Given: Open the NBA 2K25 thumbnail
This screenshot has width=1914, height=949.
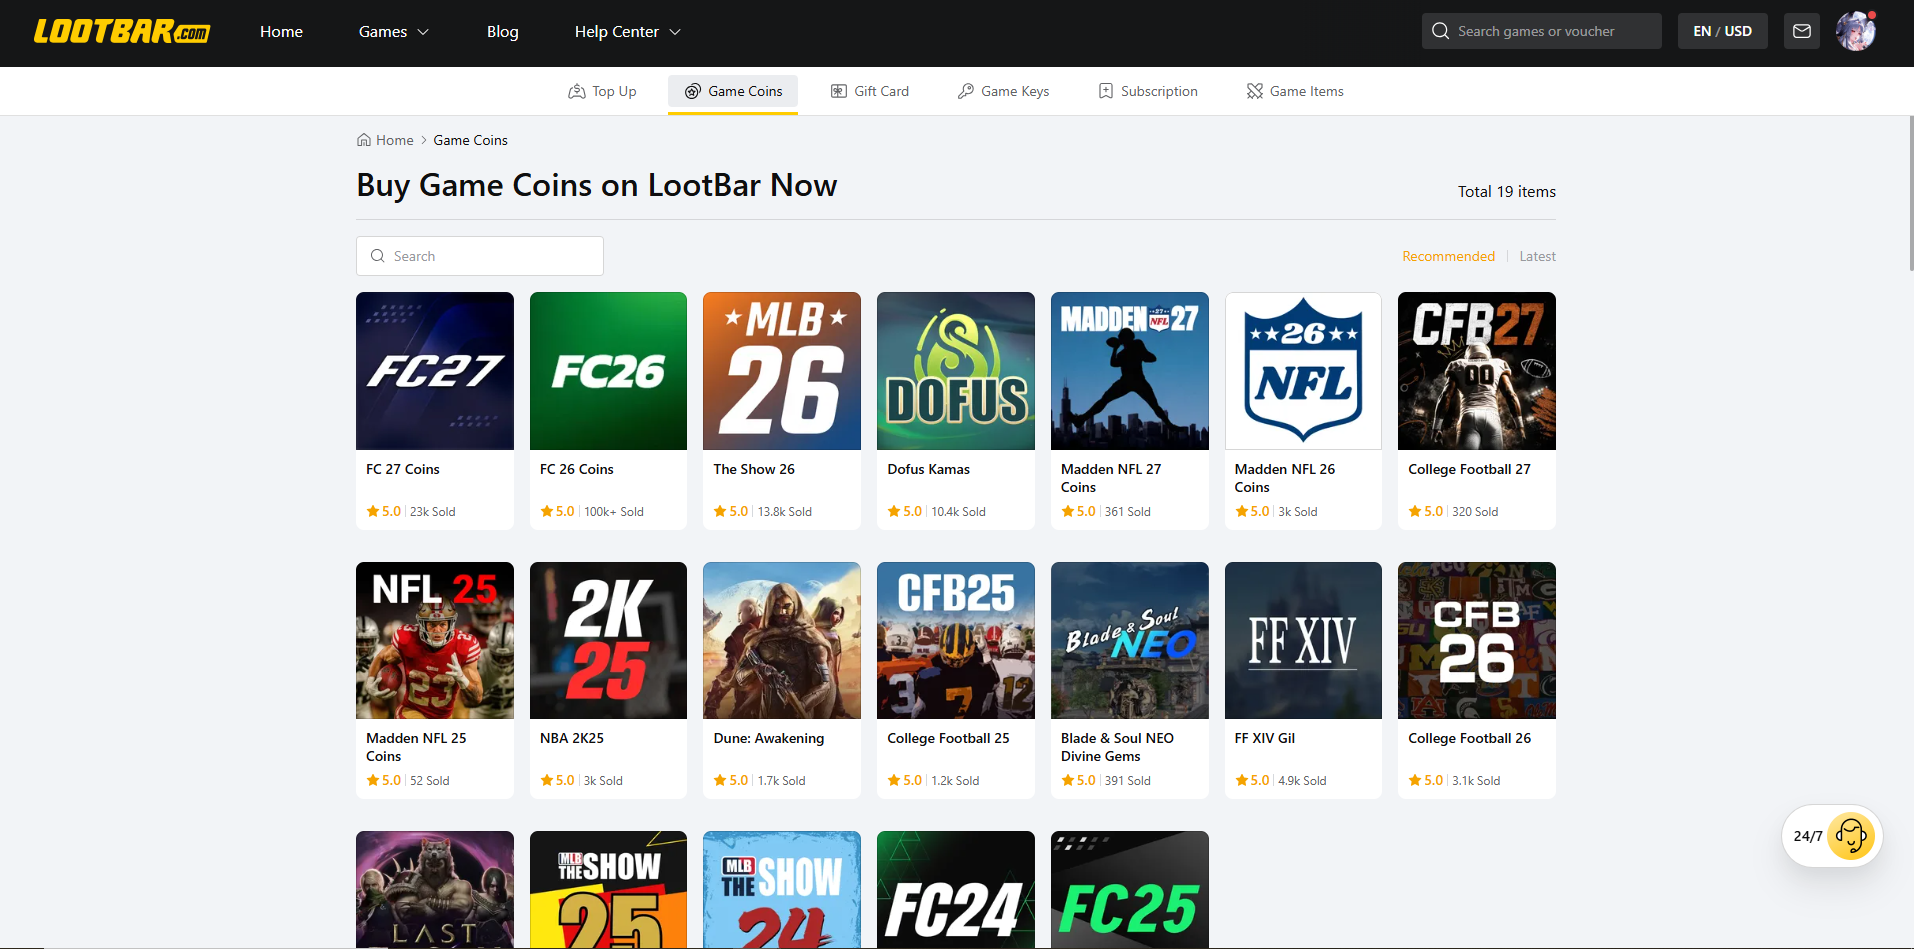Looking at the screenshot, I should coord(608,640).
